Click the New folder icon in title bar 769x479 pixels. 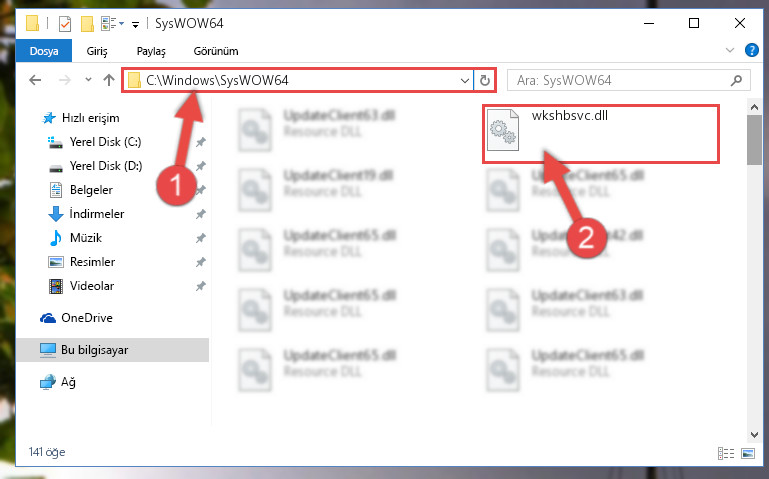coord(87,24)
